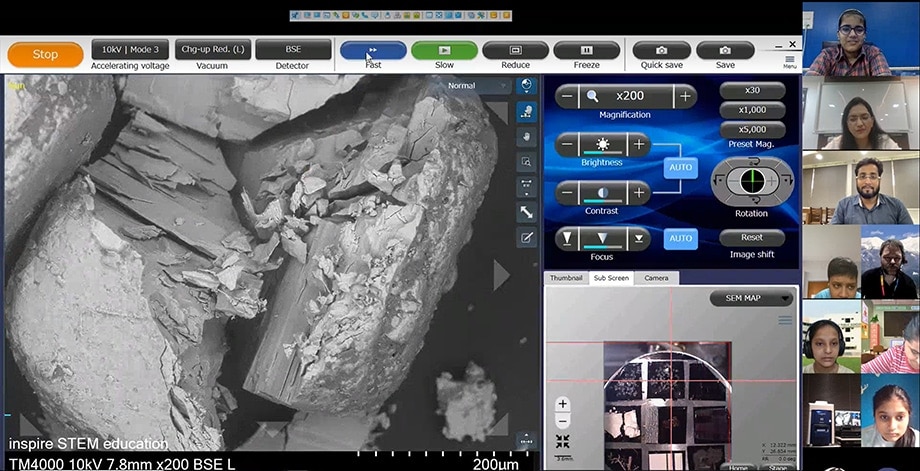Click the double-arrow measurement tool icon
The width and height of the screenshot is (920, 471).
tap(526, 212)
